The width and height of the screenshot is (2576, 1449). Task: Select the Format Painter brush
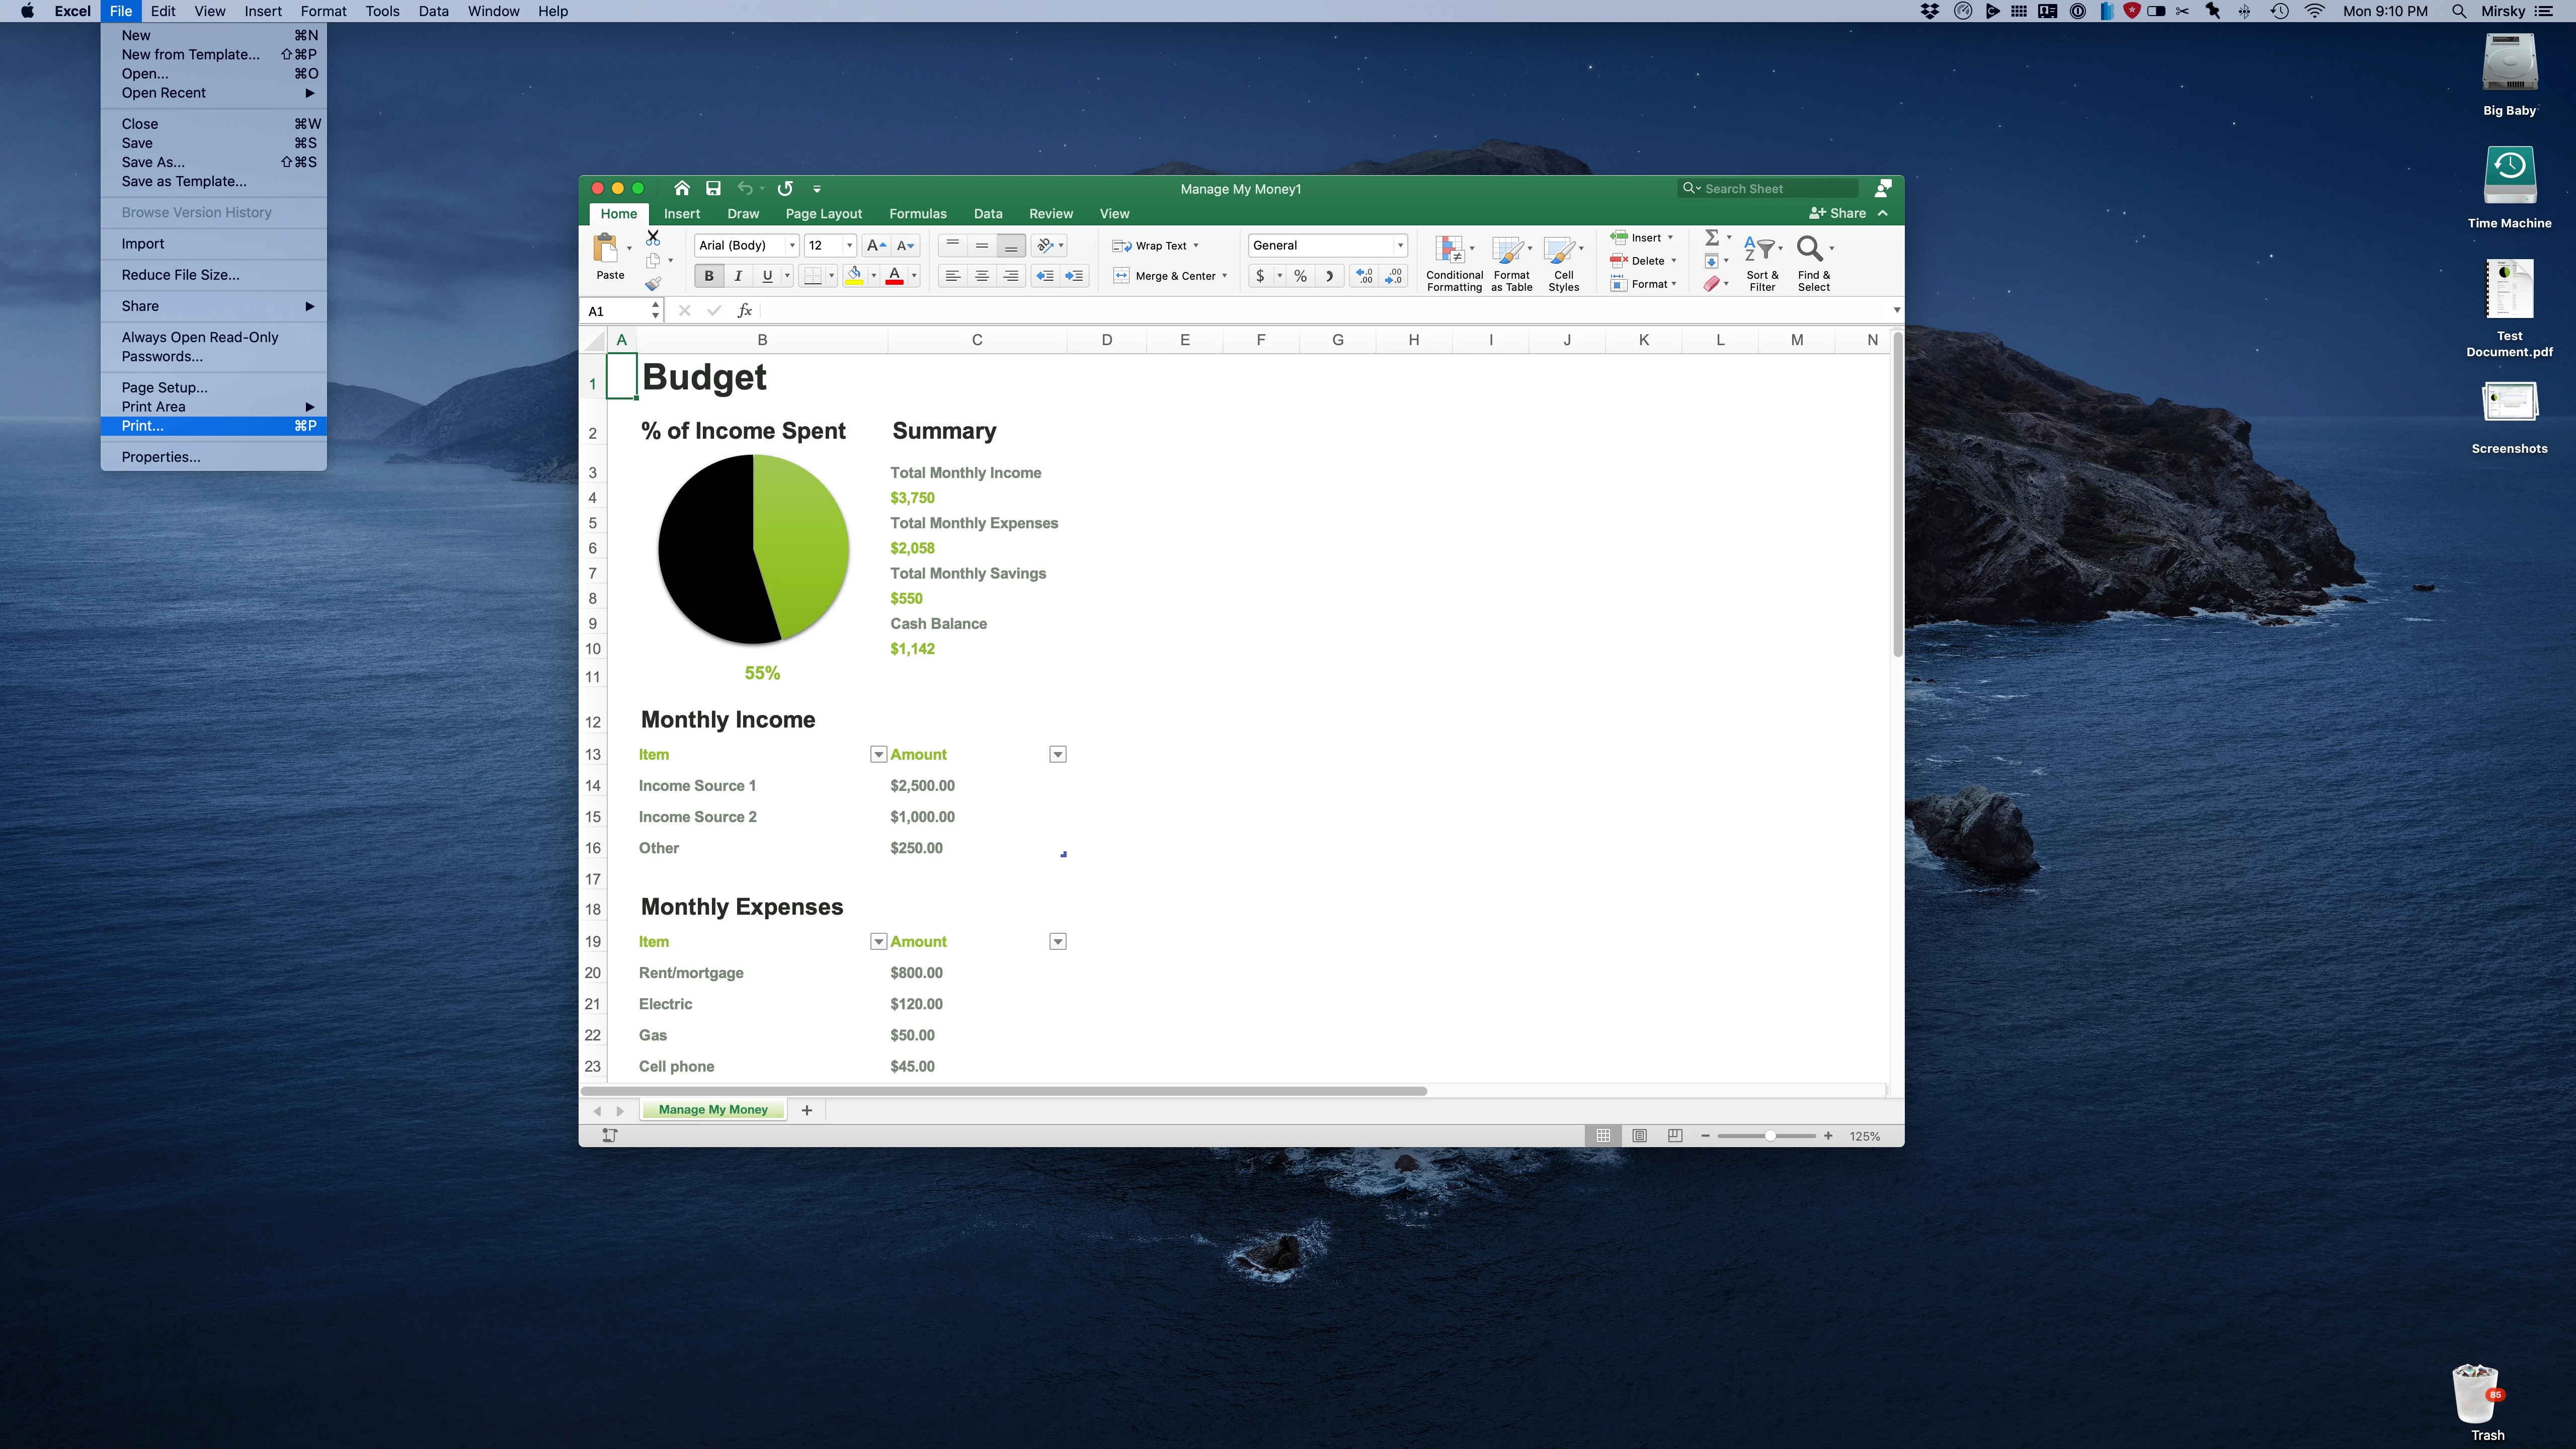(653, 284)
